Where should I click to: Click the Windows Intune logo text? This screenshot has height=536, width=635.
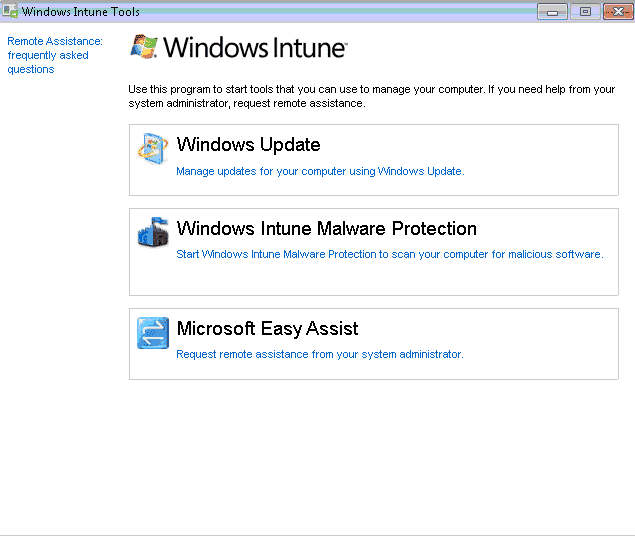(x=255, y=47)
